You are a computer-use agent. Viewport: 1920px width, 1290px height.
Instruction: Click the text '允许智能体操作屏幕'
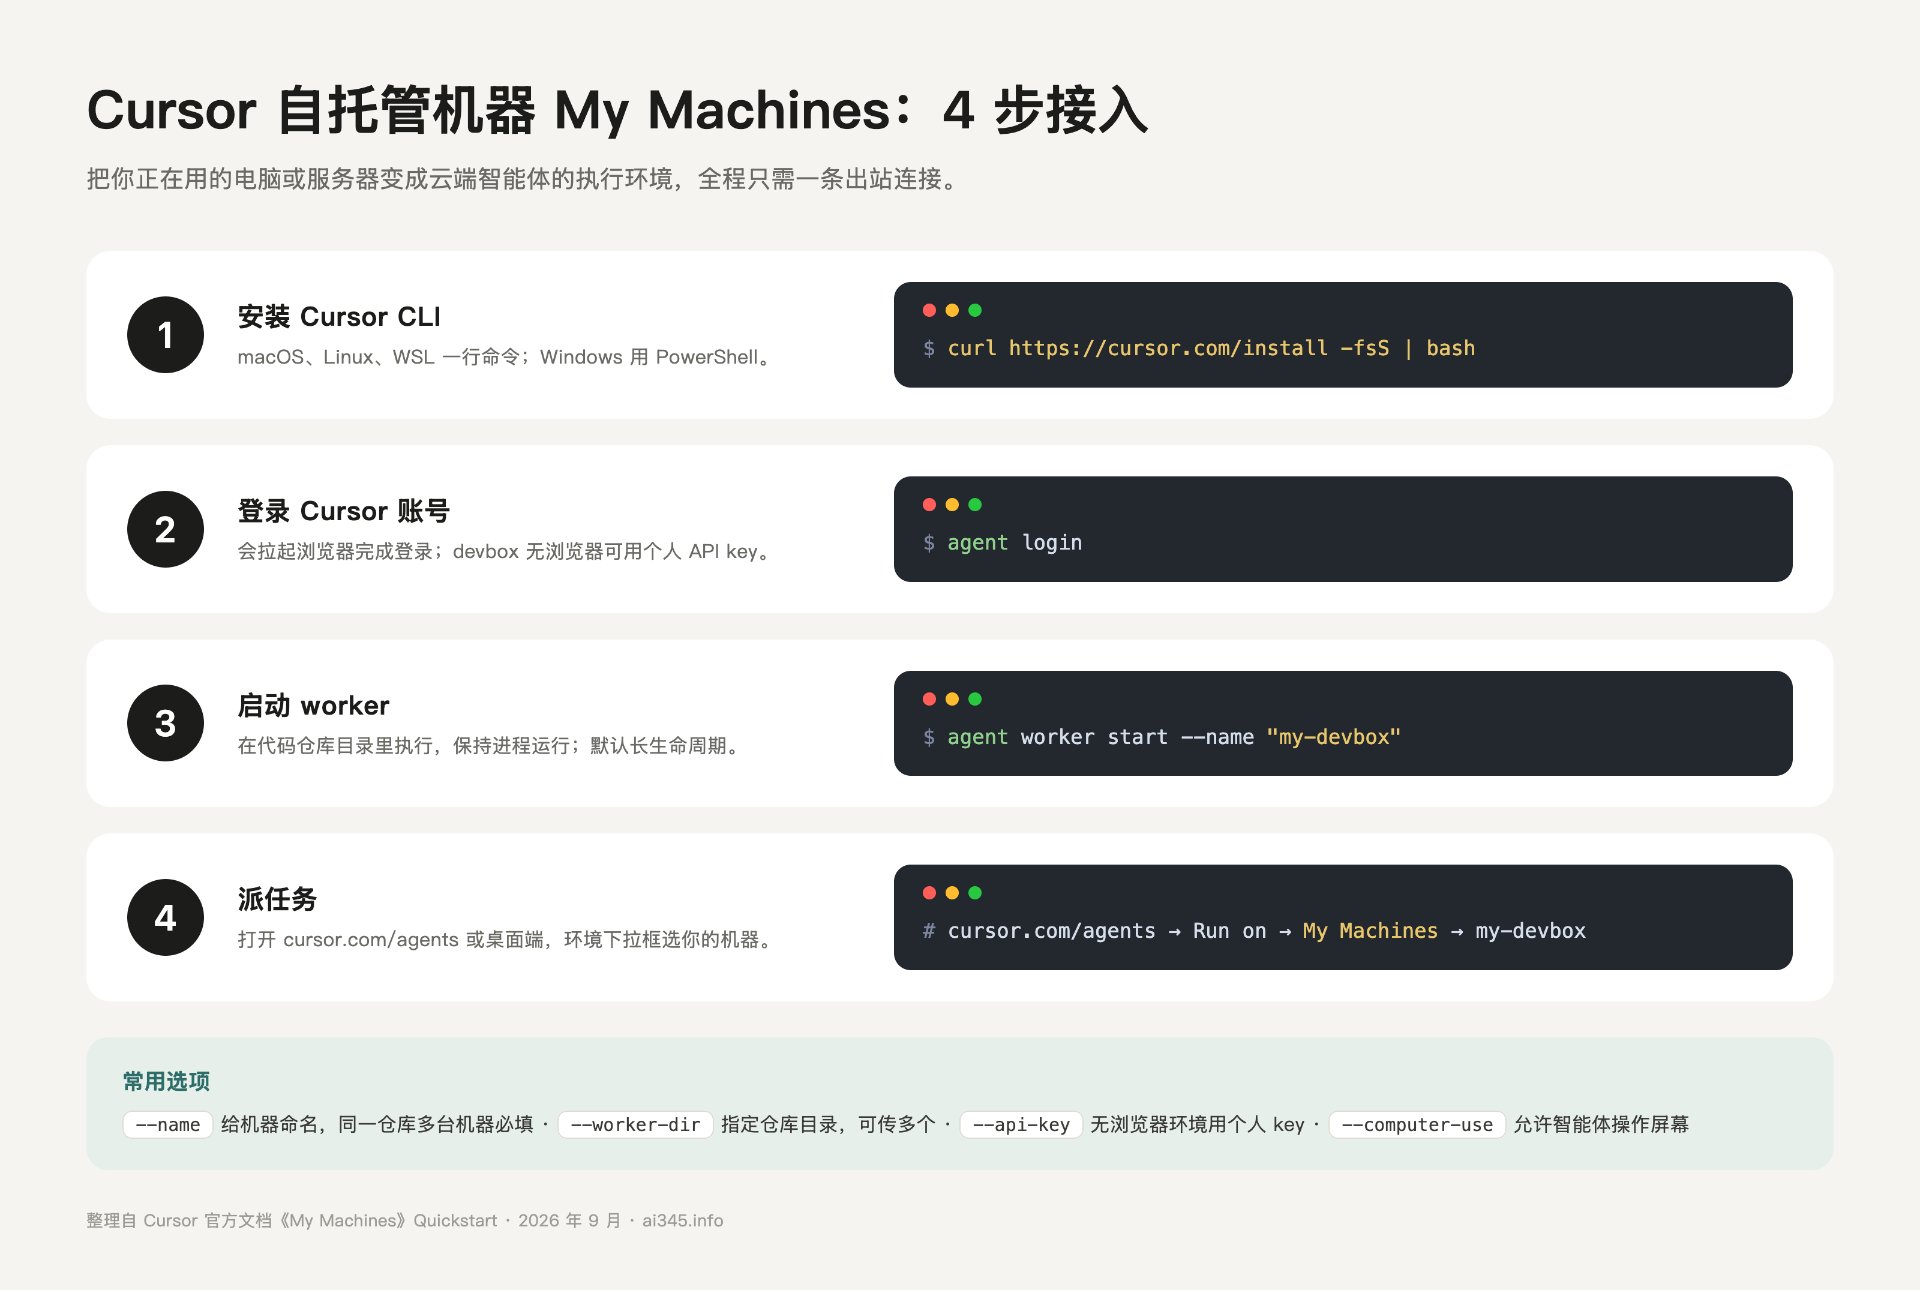pyautogui.click(x=1601, y=1124)
